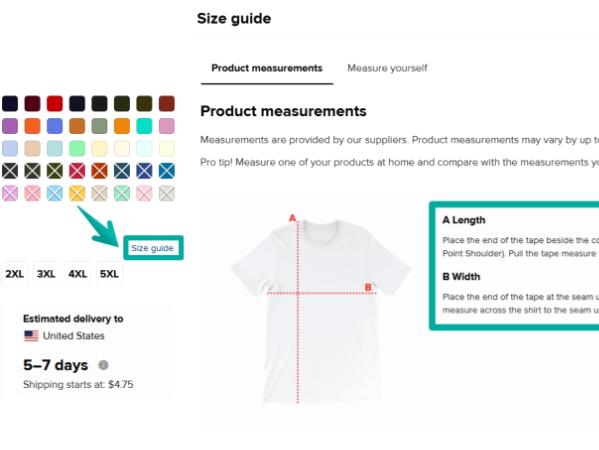Viewport: 599px width, 450px height.
Task: Choose the royal blue color swatch
Action: click(x=55, y=126)
